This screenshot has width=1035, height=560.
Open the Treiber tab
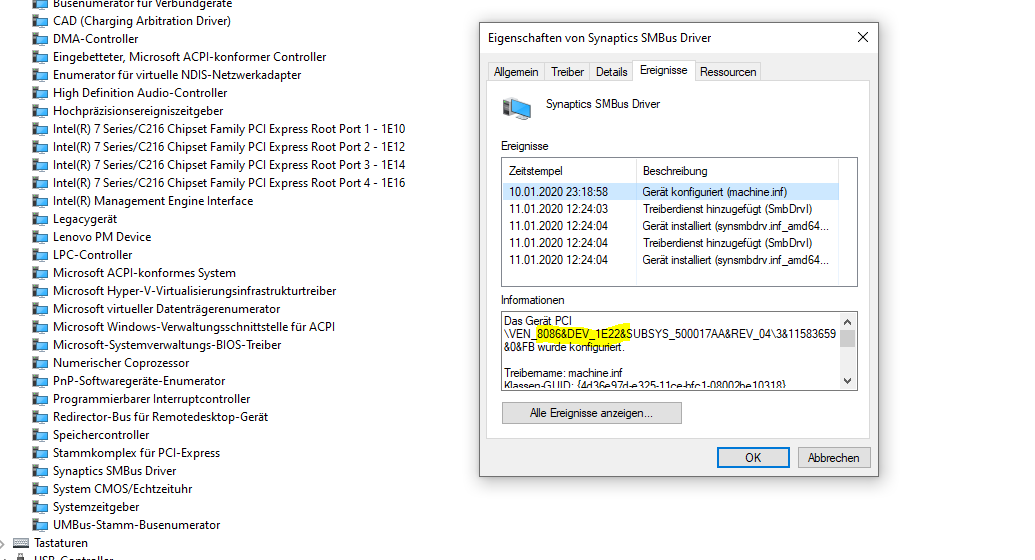568,72
